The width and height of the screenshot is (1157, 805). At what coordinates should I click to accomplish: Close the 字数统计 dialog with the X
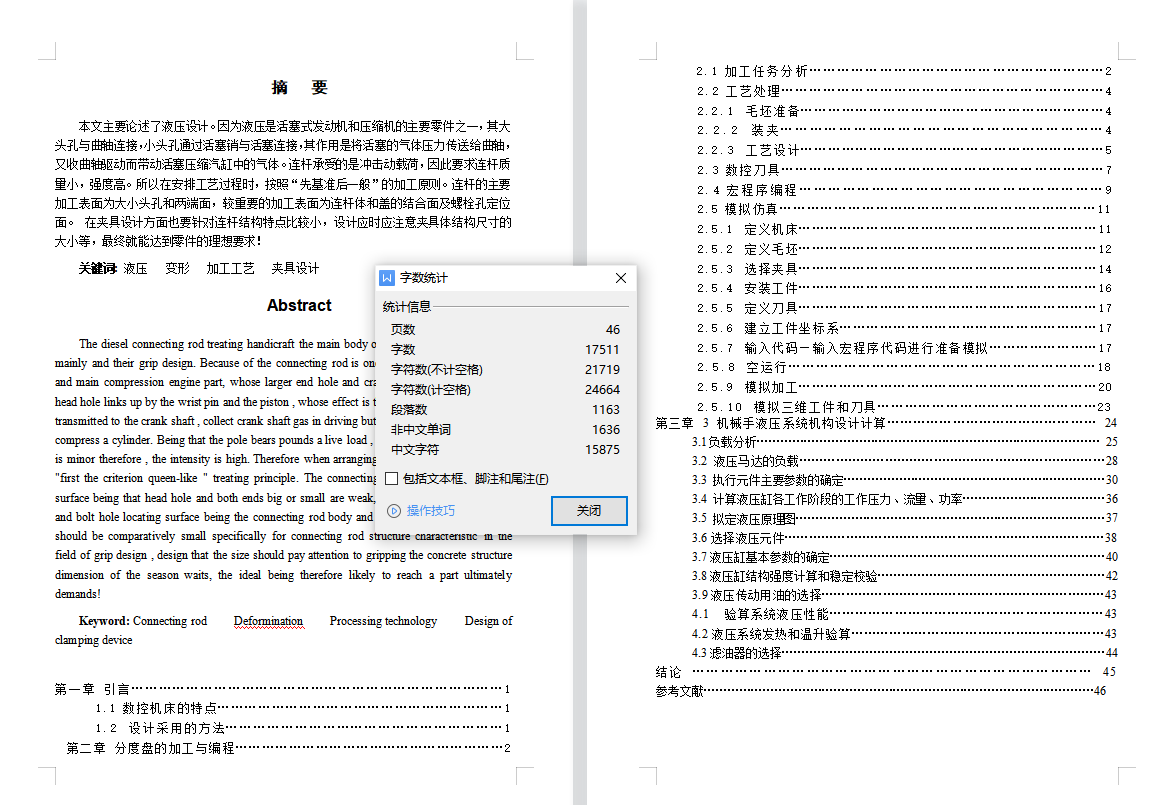point(620,278)
